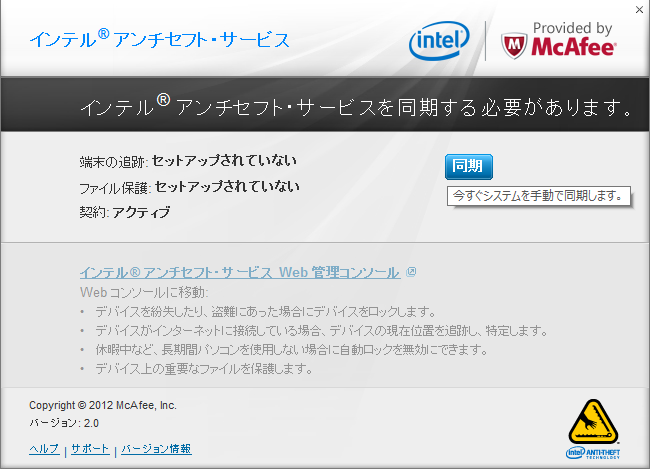650x469 pixels.
Task: Click the バージョン: 2.0 text
Action: [x=64, y=423]
